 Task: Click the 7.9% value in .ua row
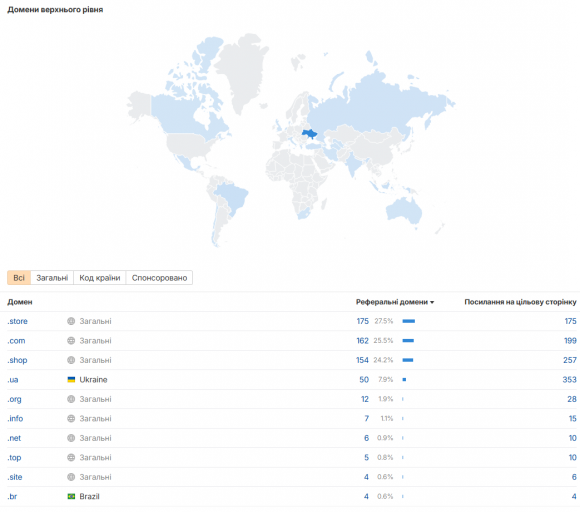click(x=385, y=380)
